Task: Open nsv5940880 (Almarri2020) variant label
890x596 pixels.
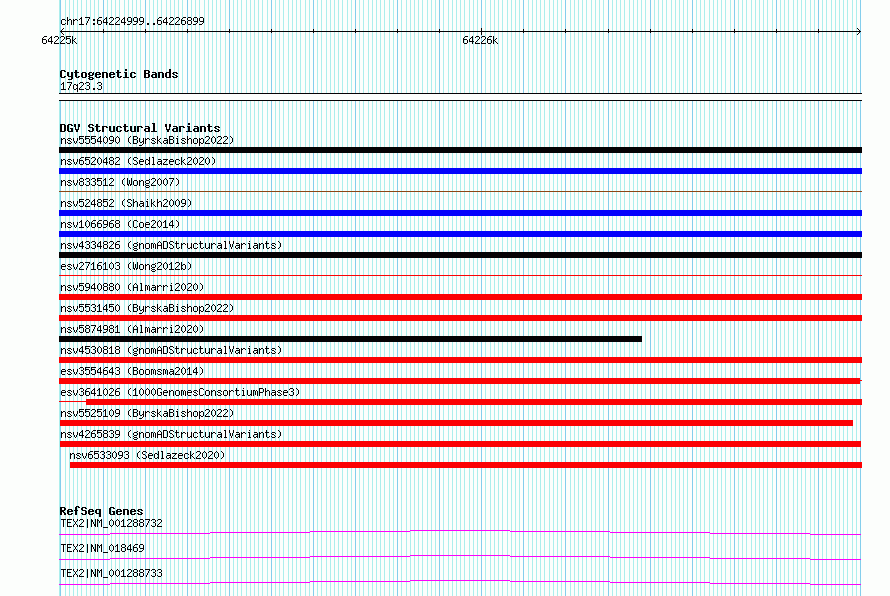Action: coord(132,287)
